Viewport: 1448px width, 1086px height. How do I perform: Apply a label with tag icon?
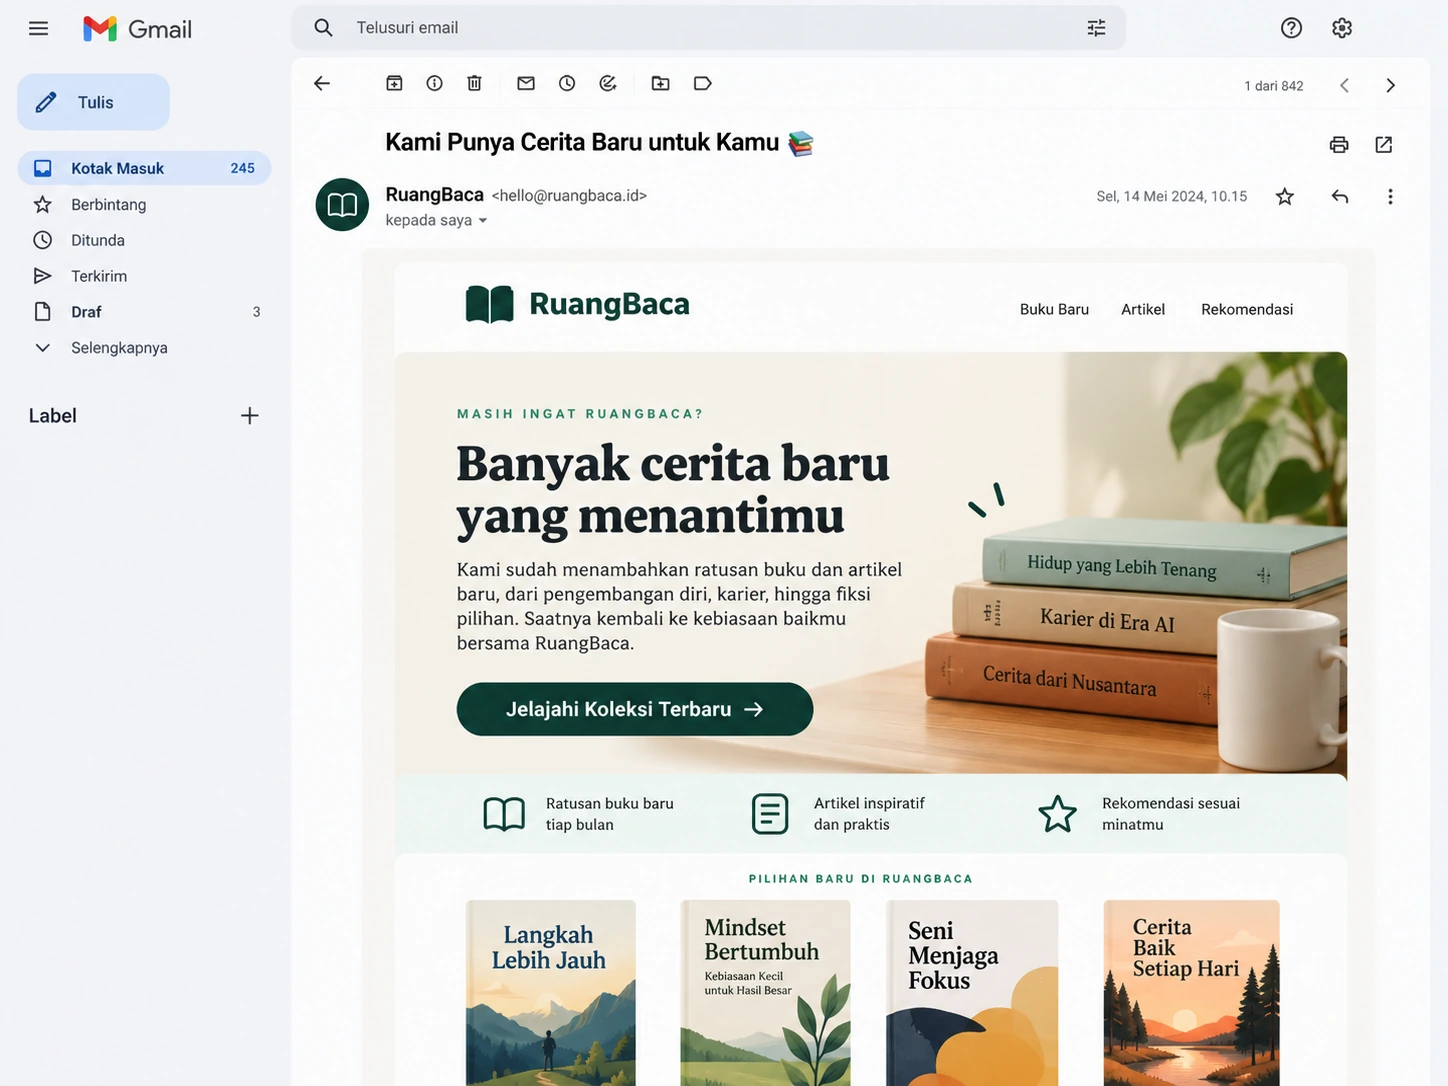[x=703, y=84]
